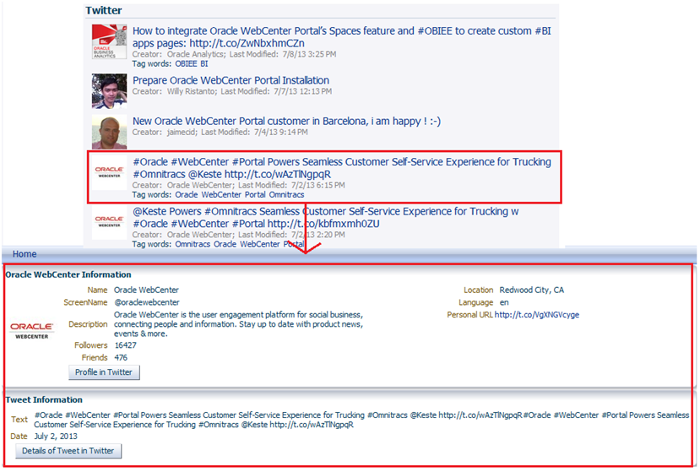Click the name value 'Oracle WebCenter'

tap(146, 290)
